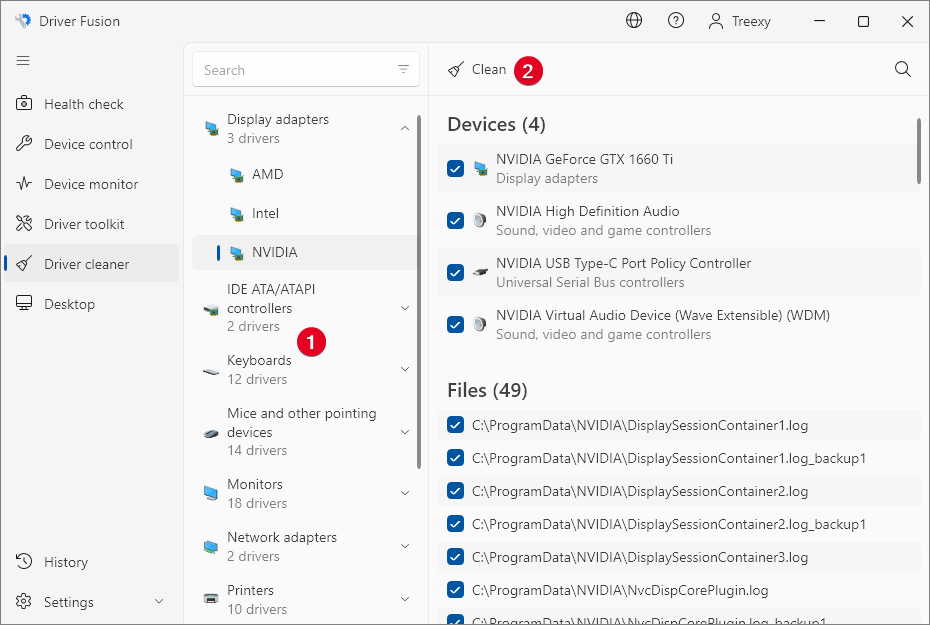Viewport: 930px width, 625px height.
Task: Click the Settings gear icon
Action: 24,601
